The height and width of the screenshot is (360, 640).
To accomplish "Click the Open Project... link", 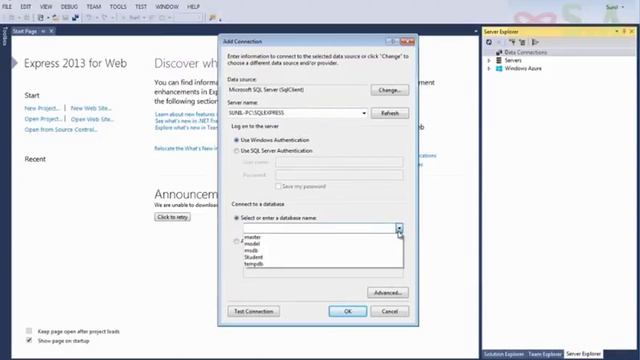I will point(43,119).
